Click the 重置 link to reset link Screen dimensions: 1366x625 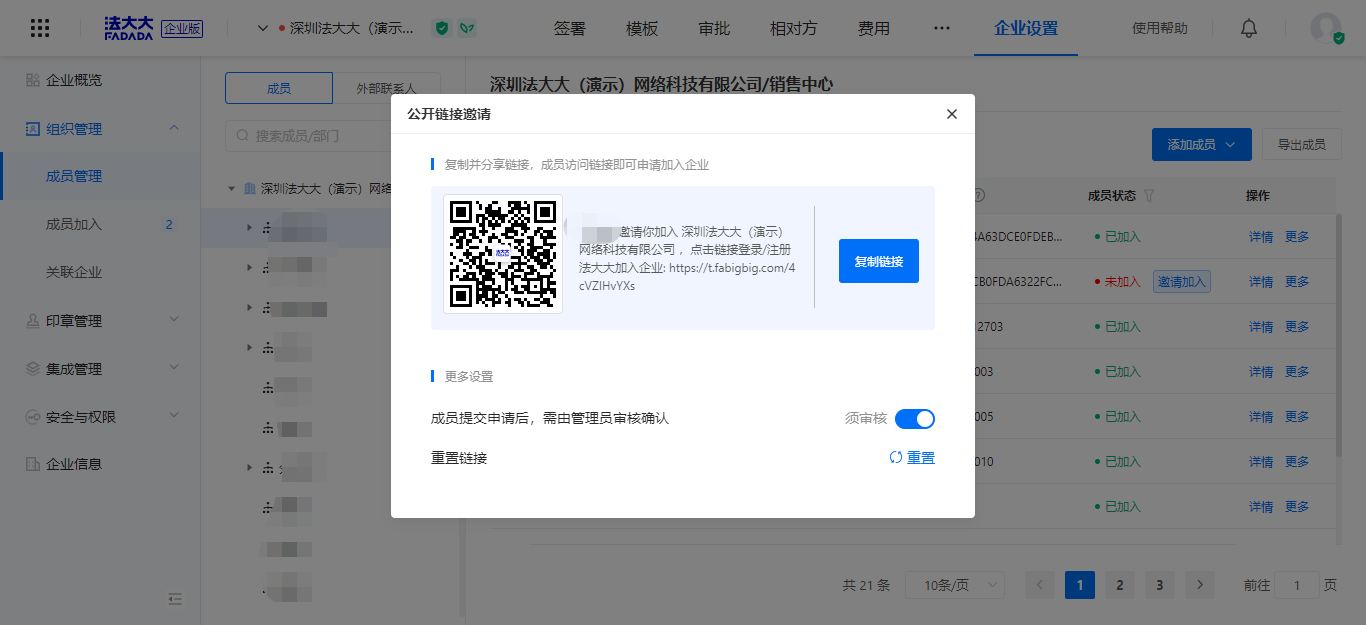(912, 458)
